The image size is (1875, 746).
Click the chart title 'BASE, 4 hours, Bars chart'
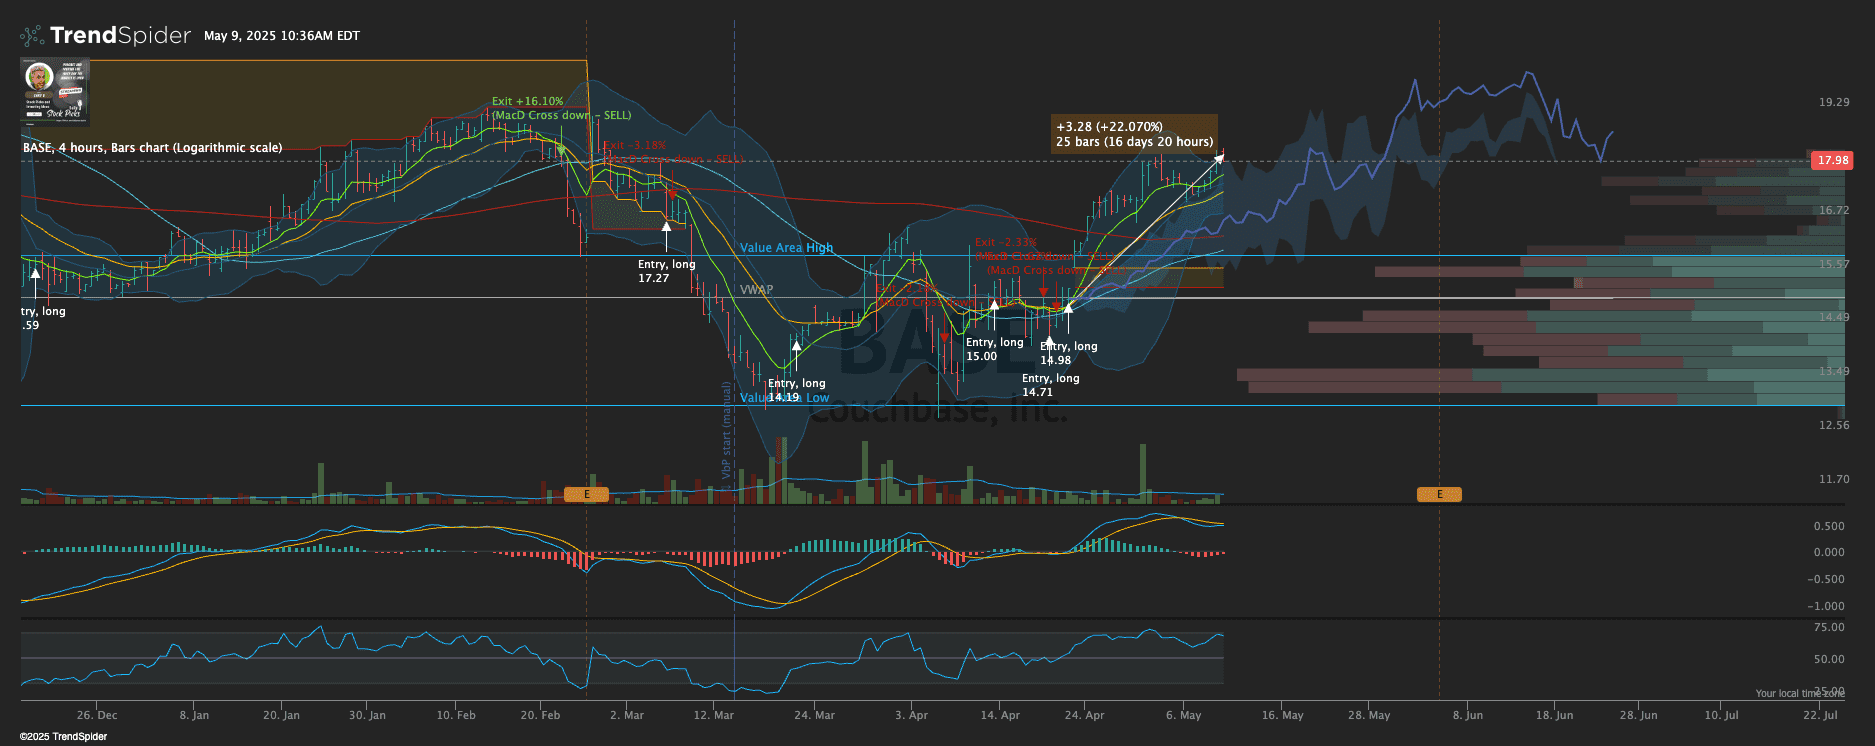click(152, 148)
